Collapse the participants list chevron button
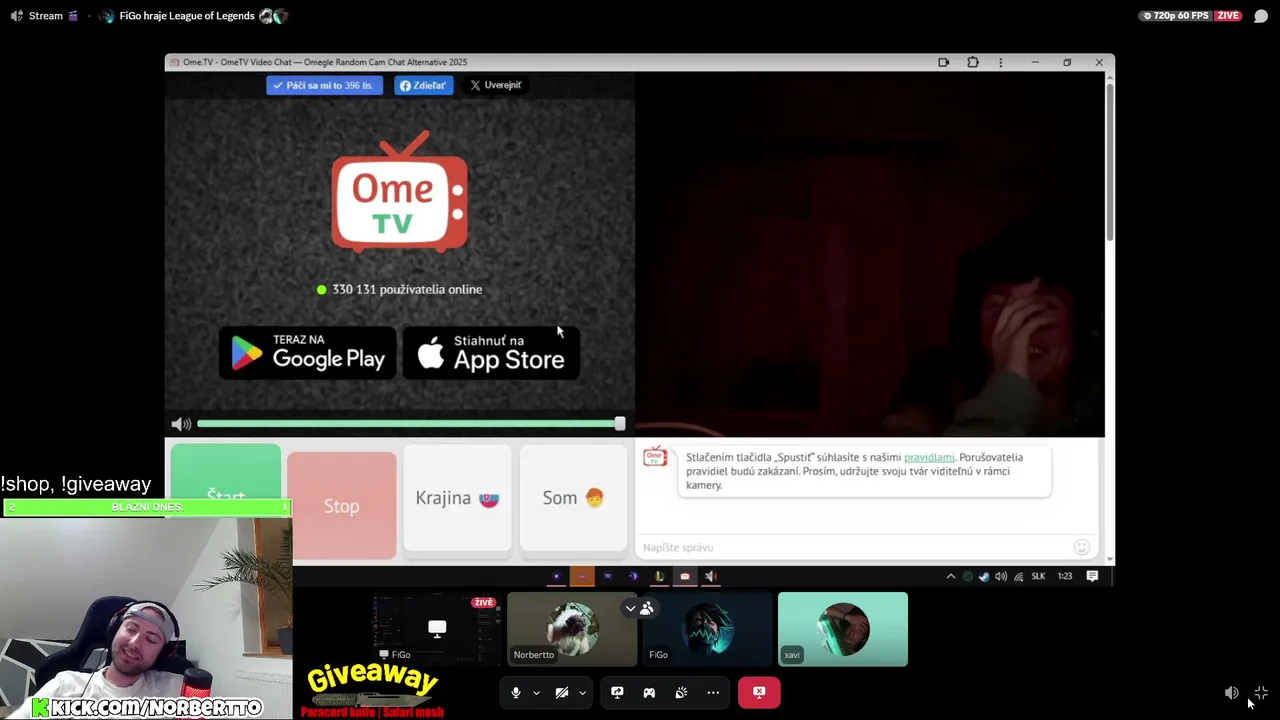Screen dimensions: 1280x720 coord(630,608)
